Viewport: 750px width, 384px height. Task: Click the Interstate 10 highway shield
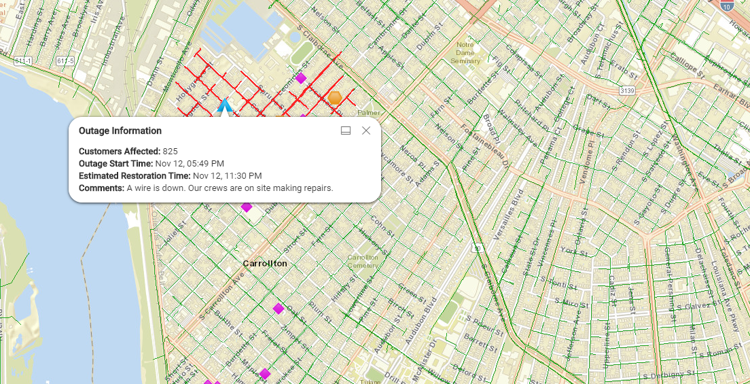[x=728, y=5]
